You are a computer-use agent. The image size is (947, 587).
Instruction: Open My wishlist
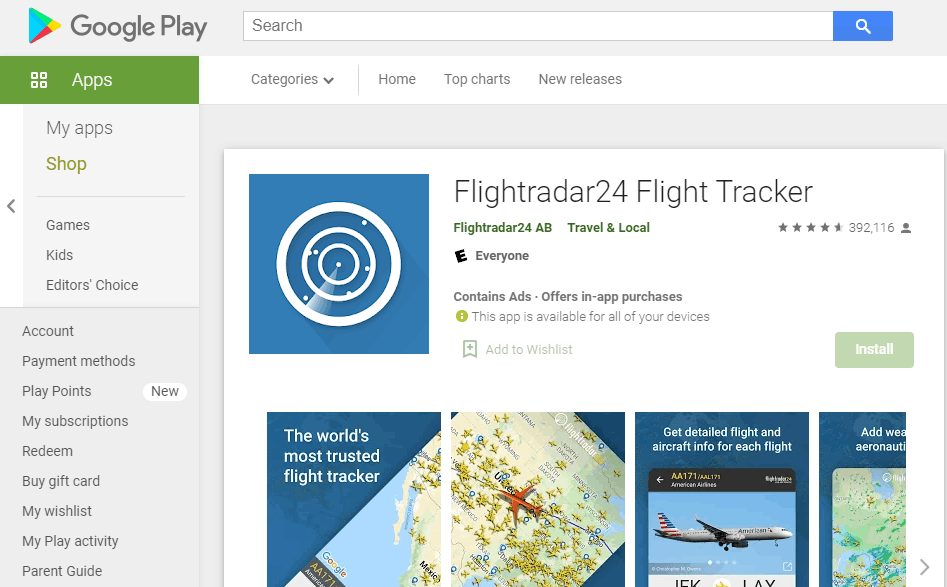57,511
